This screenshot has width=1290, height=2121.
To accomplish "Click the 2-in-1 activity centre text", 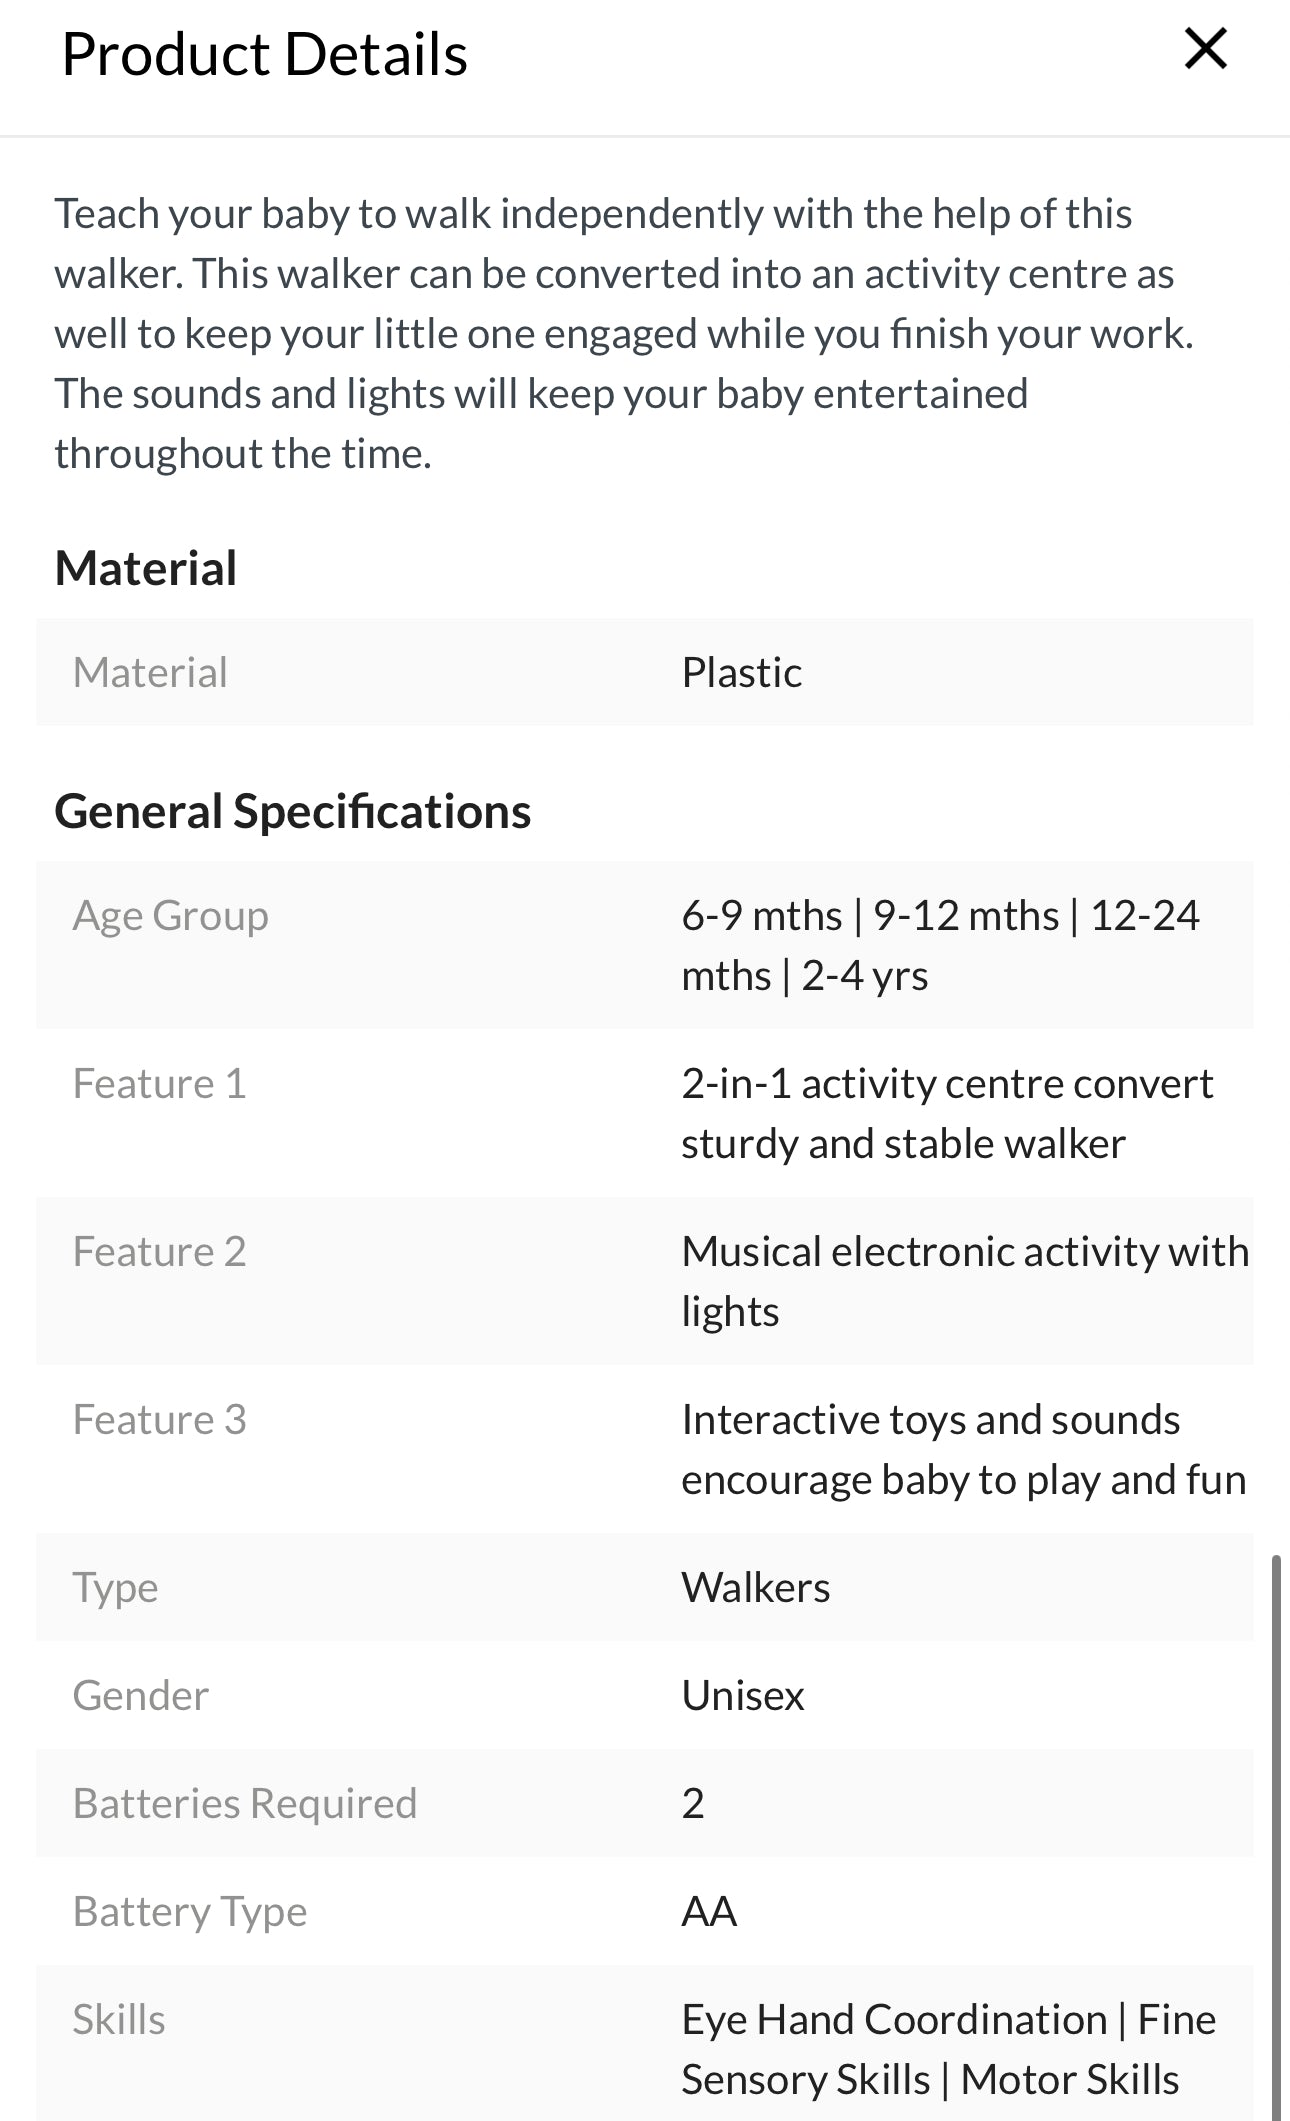I will click(x=946, y=1113).
